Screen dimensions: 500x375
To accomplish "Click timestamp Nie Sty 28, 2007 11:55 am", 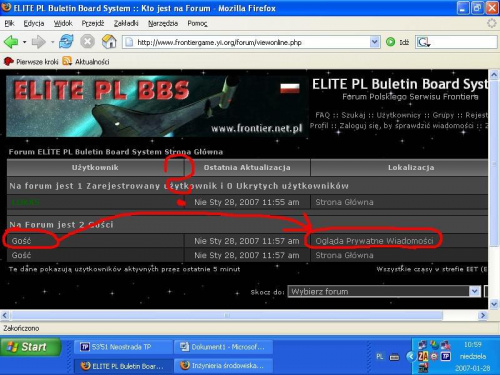I will tap(247, 202).
